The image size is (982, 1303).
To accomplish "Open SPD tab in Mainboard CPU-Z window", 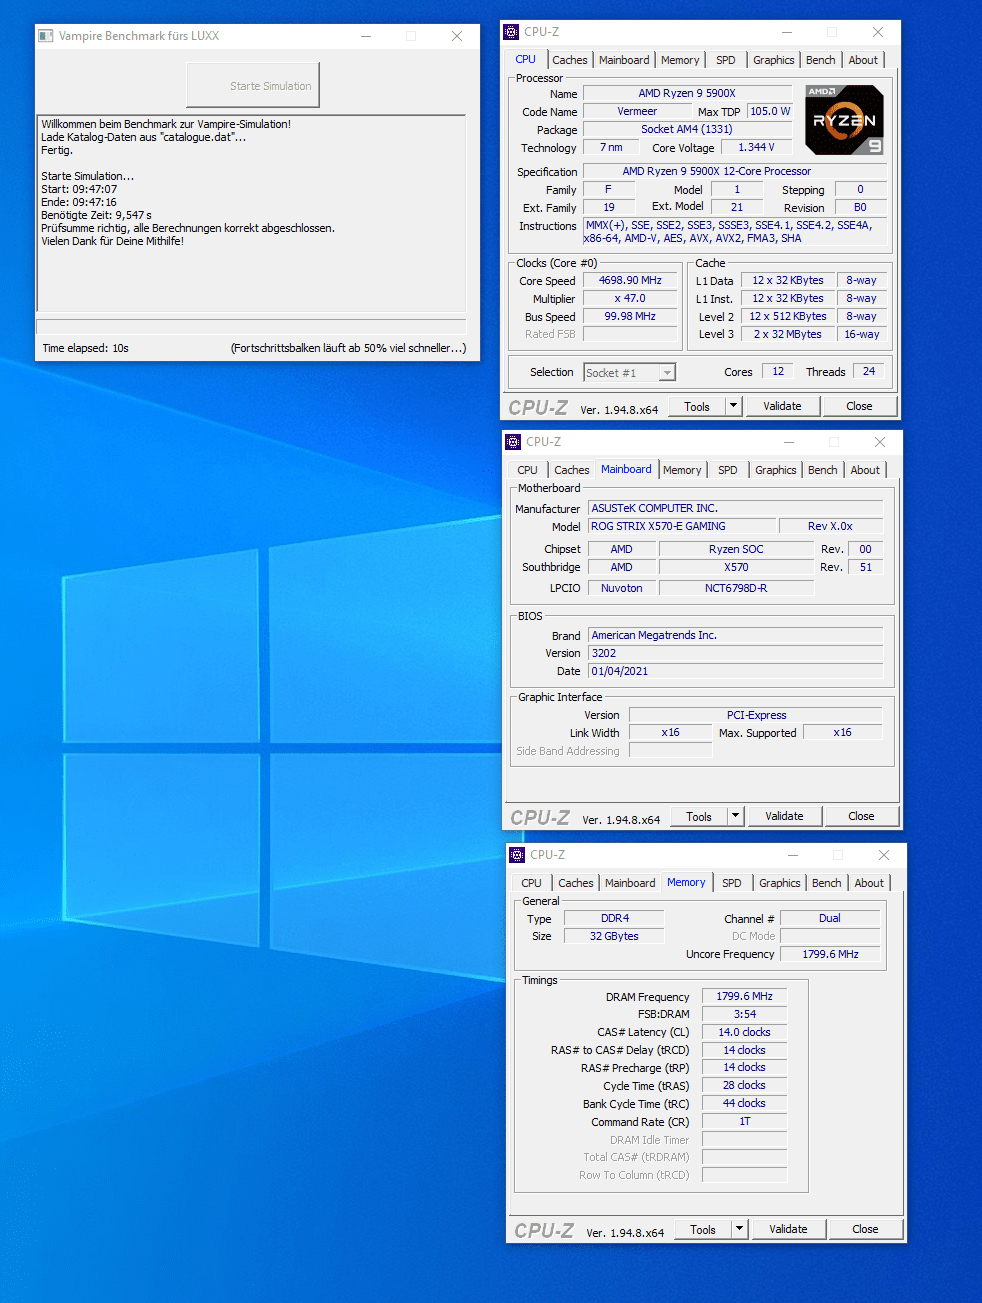I will click(x=728, y=470).
